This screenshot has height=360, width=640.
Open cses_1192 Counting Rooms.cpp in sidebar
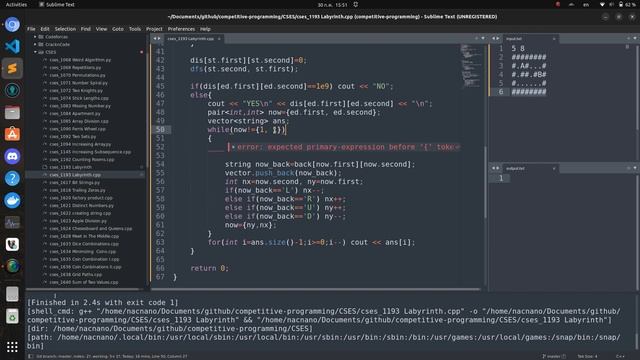[x=82, y=159]
